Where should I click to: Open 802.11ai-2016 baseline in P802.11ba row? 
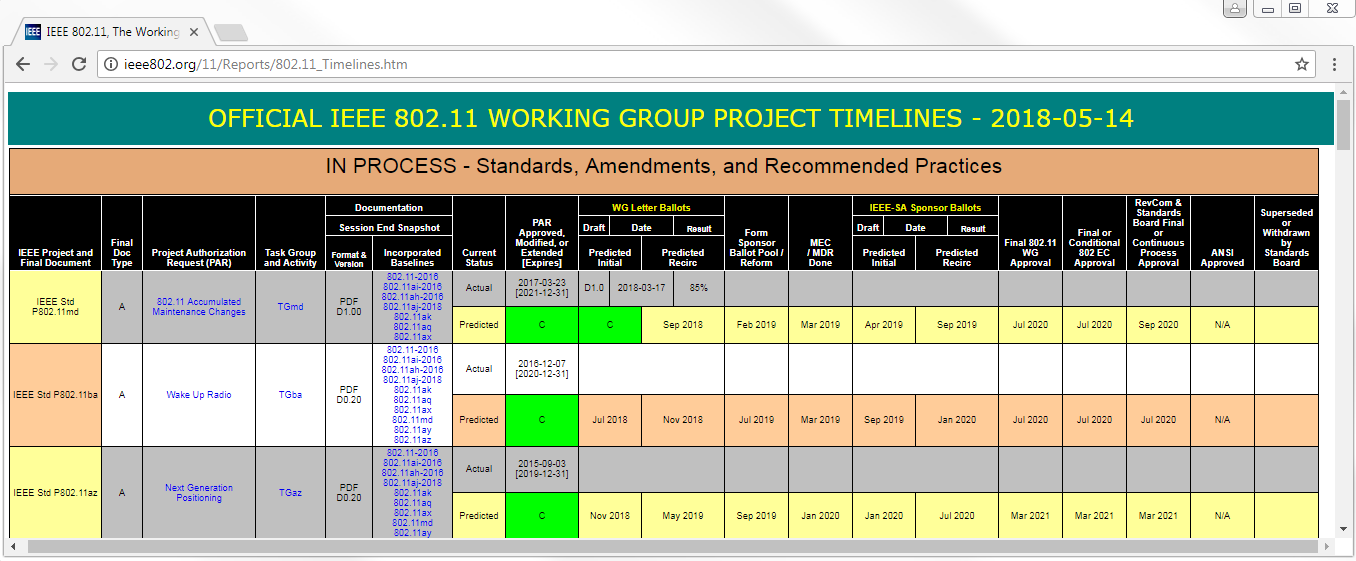pyautogui.click(x=412, y=359)
